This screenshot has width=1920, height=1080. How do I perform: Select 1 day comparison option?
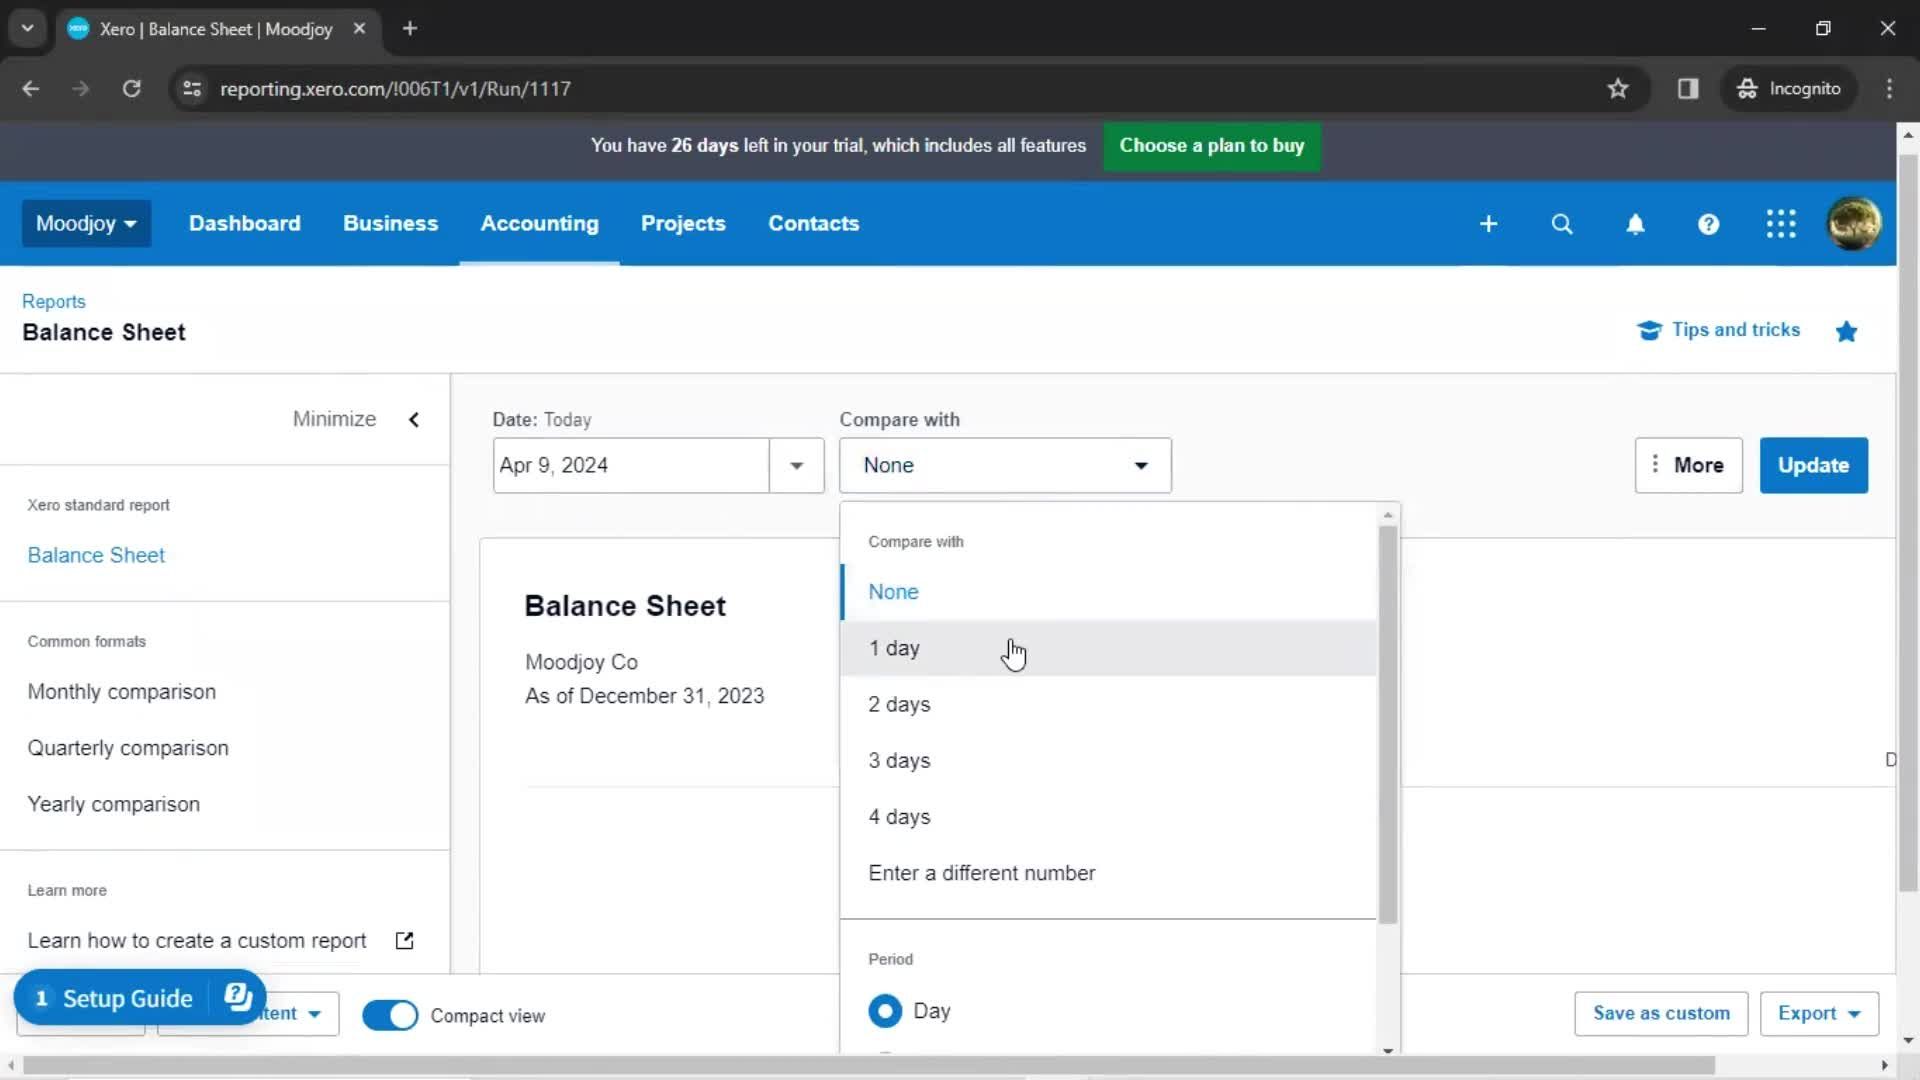click(x=1108, y=648)
